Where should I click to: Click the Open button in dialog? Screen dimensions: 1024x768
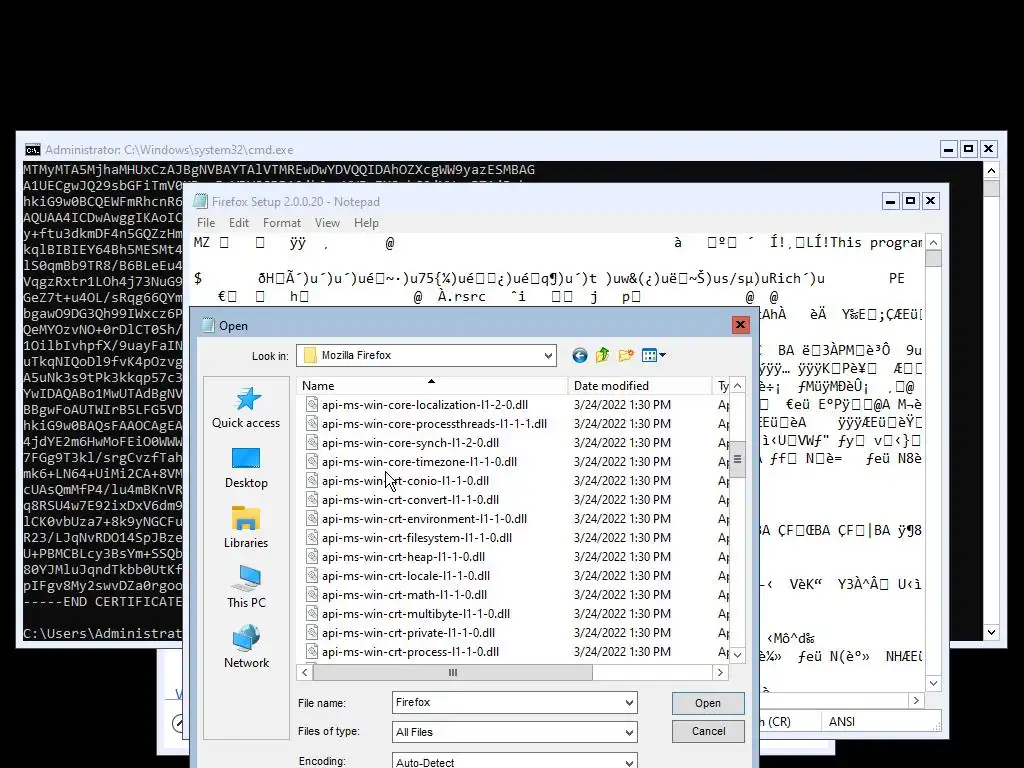708,703
